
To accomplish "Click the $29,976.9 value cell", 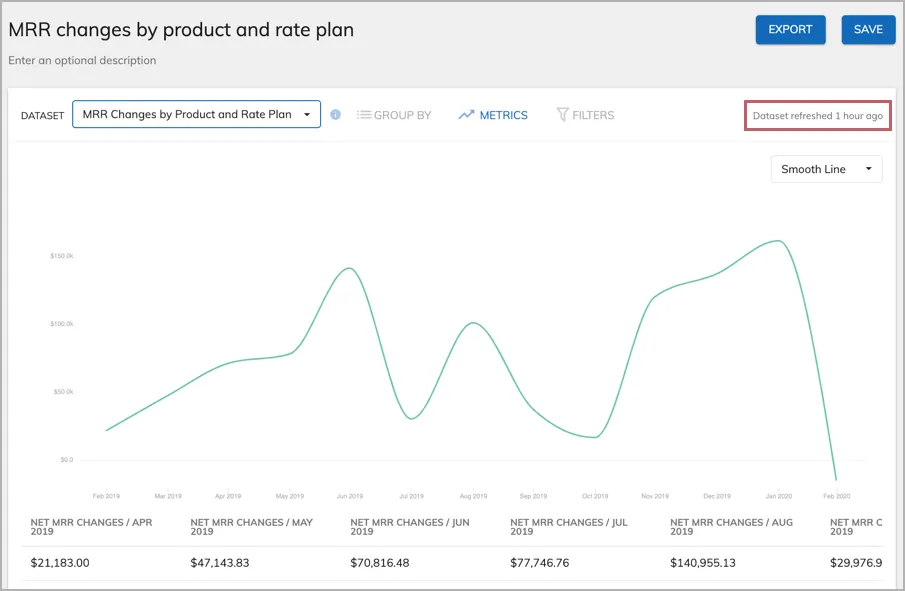I will 856,563.
